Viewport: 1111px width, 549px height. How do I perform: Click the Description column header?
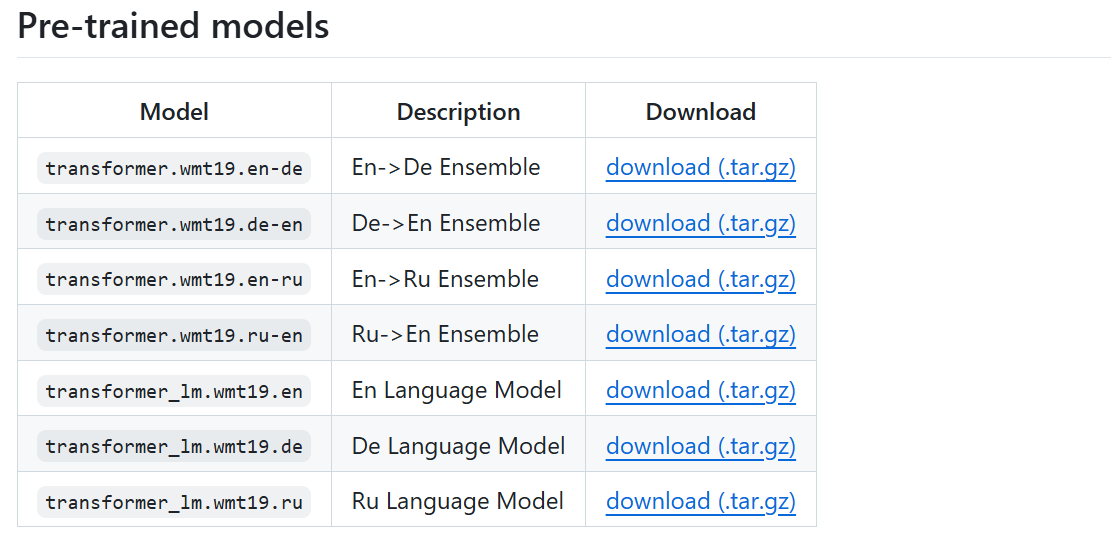point(458,112)
